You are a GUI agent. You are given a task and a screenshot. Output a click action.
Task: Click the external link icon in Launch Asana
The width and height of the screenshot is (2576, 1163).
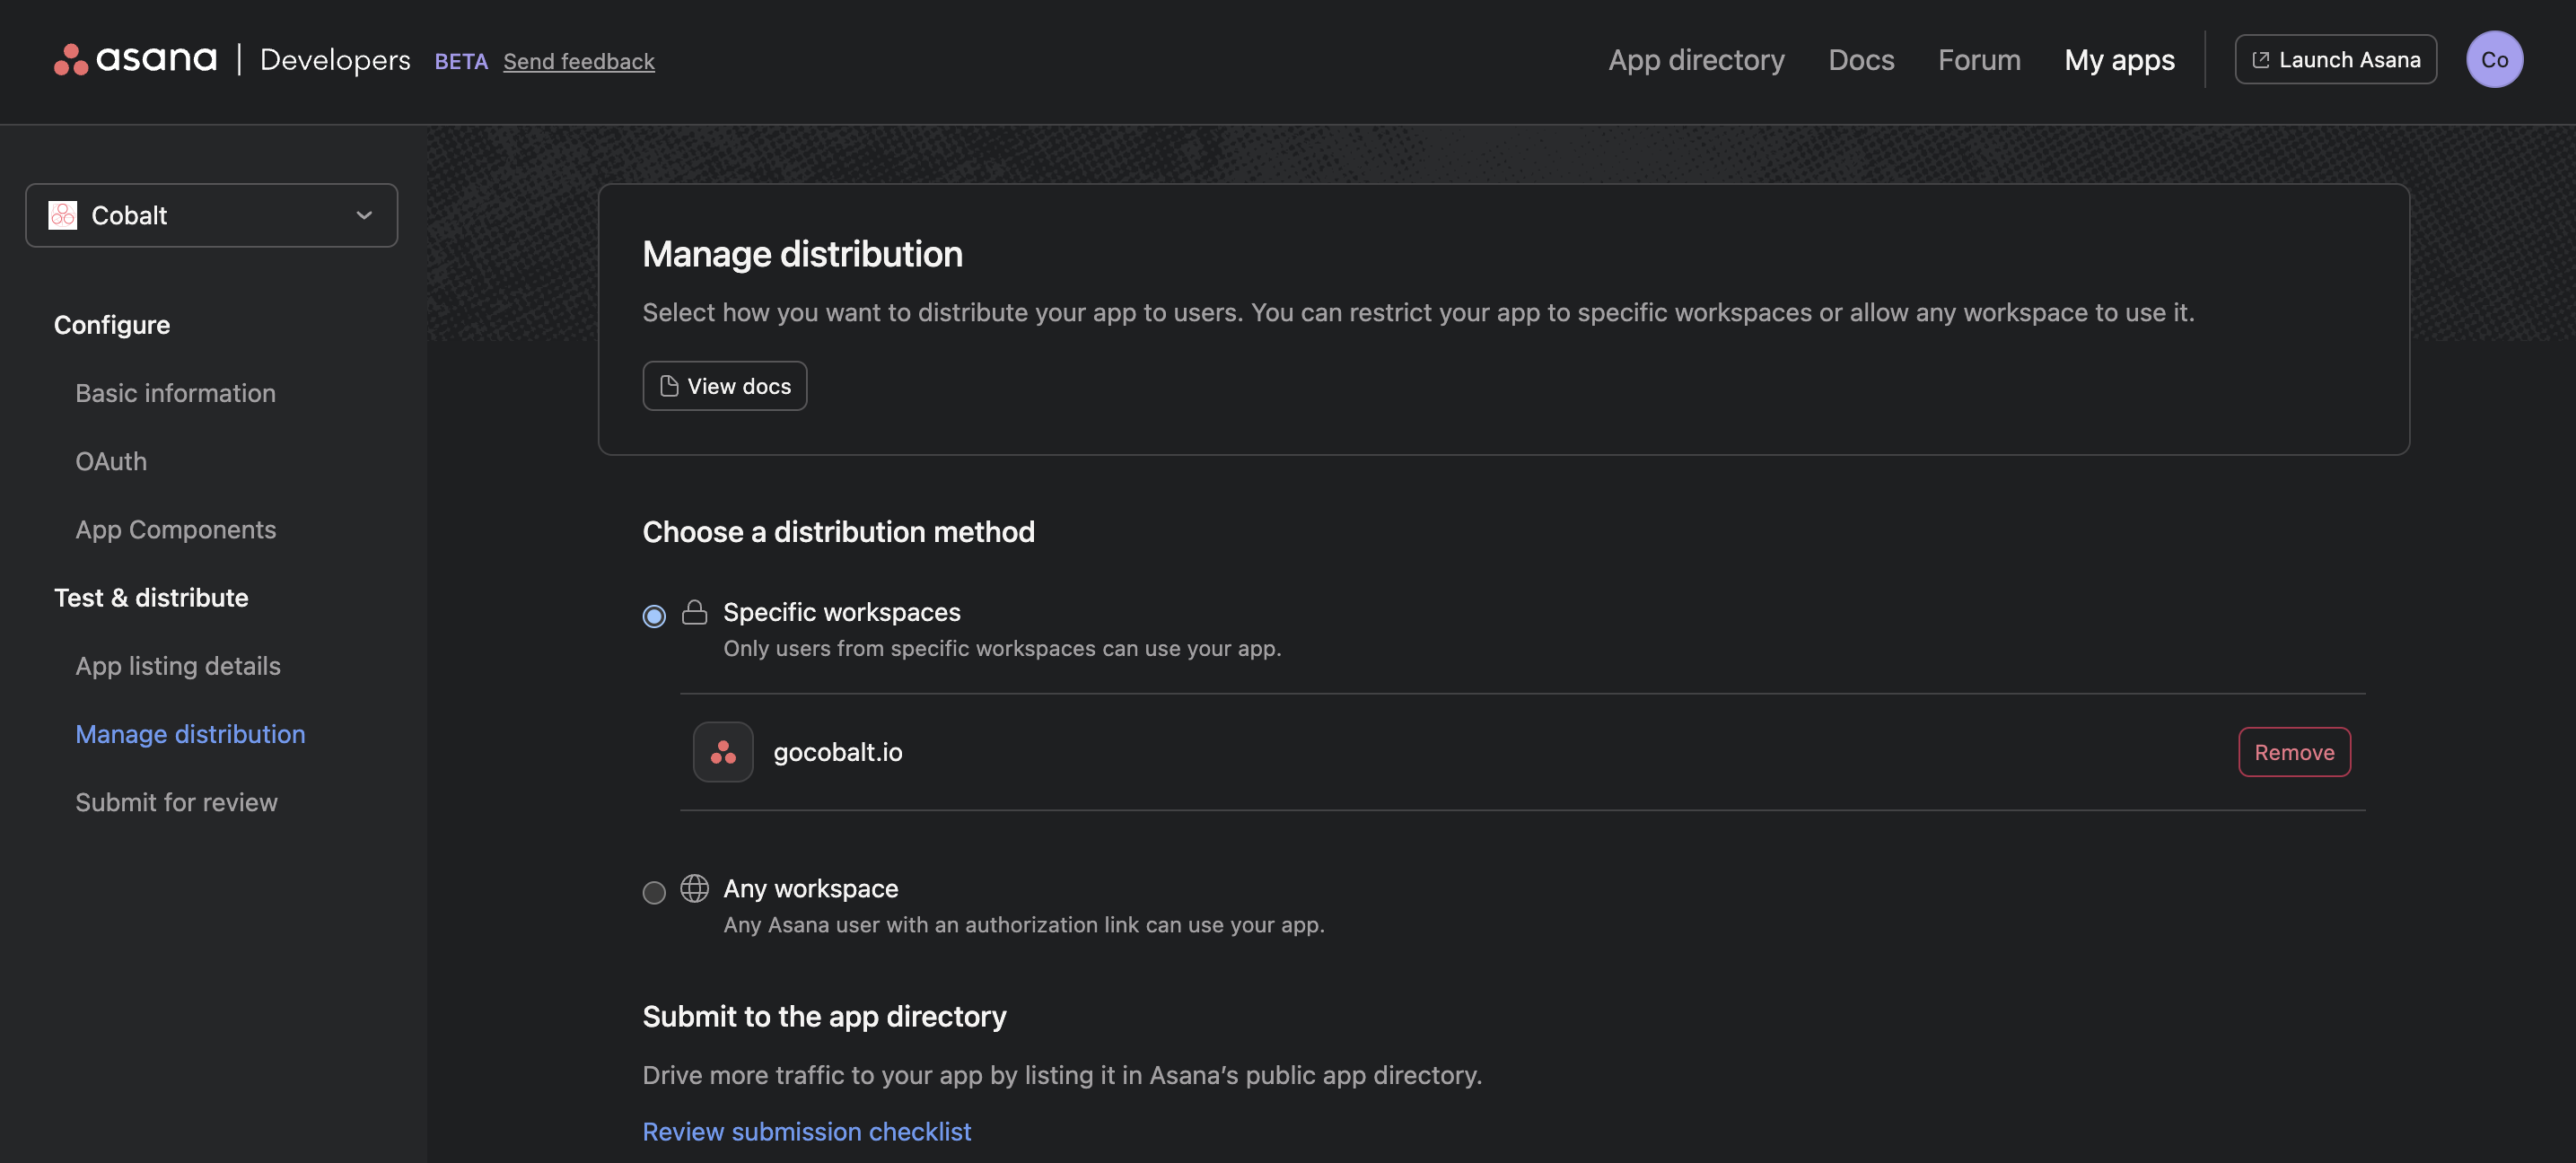(2261, 59)
